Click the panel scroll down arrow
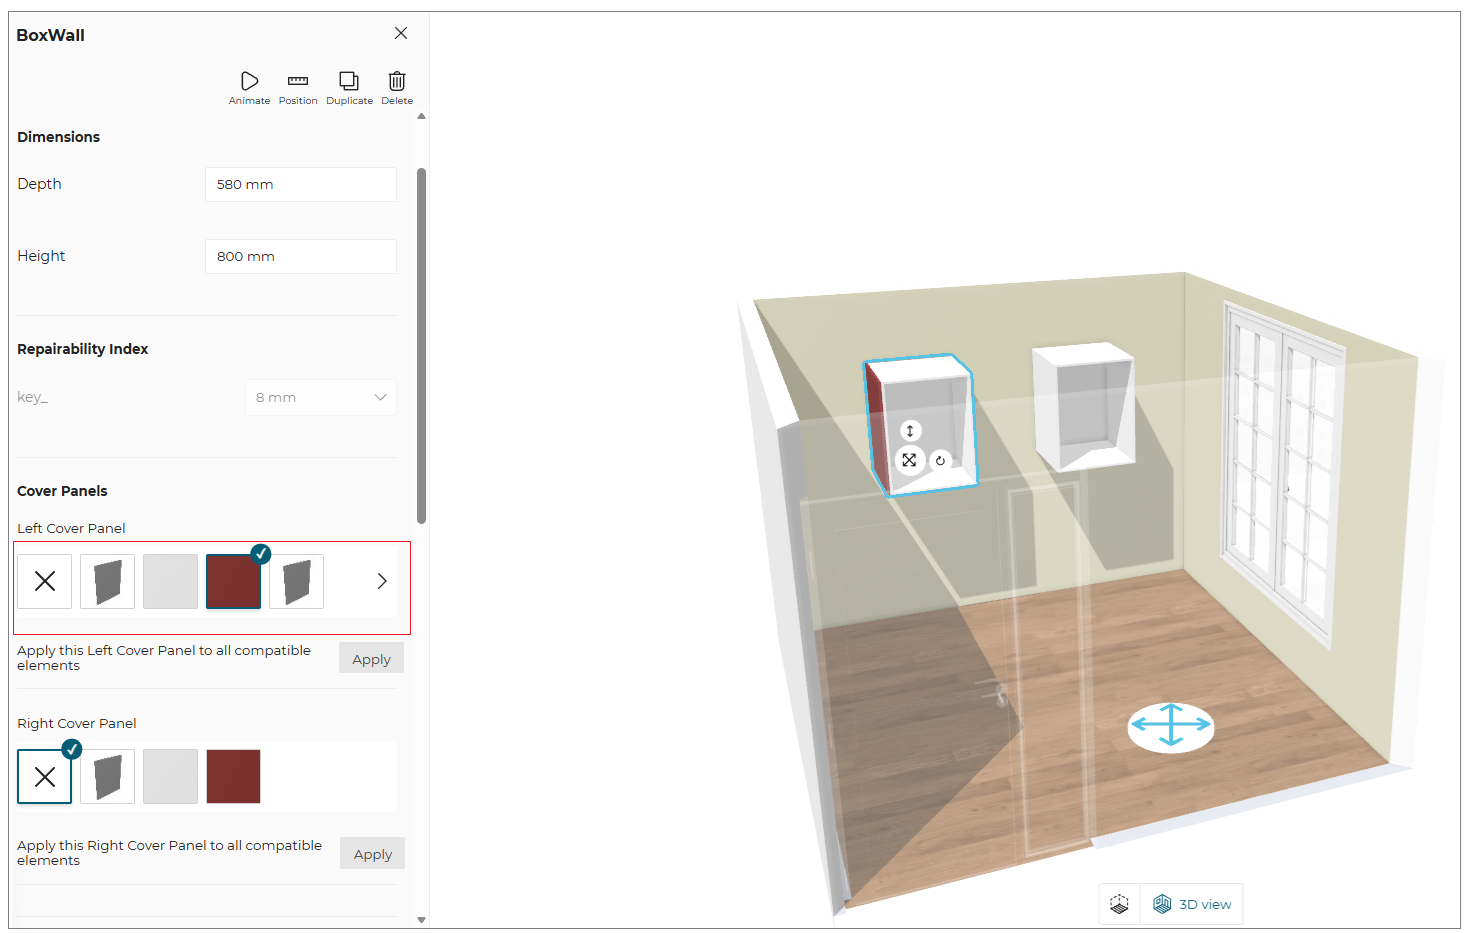1469x933 pixels. click(x=421, y=919)
